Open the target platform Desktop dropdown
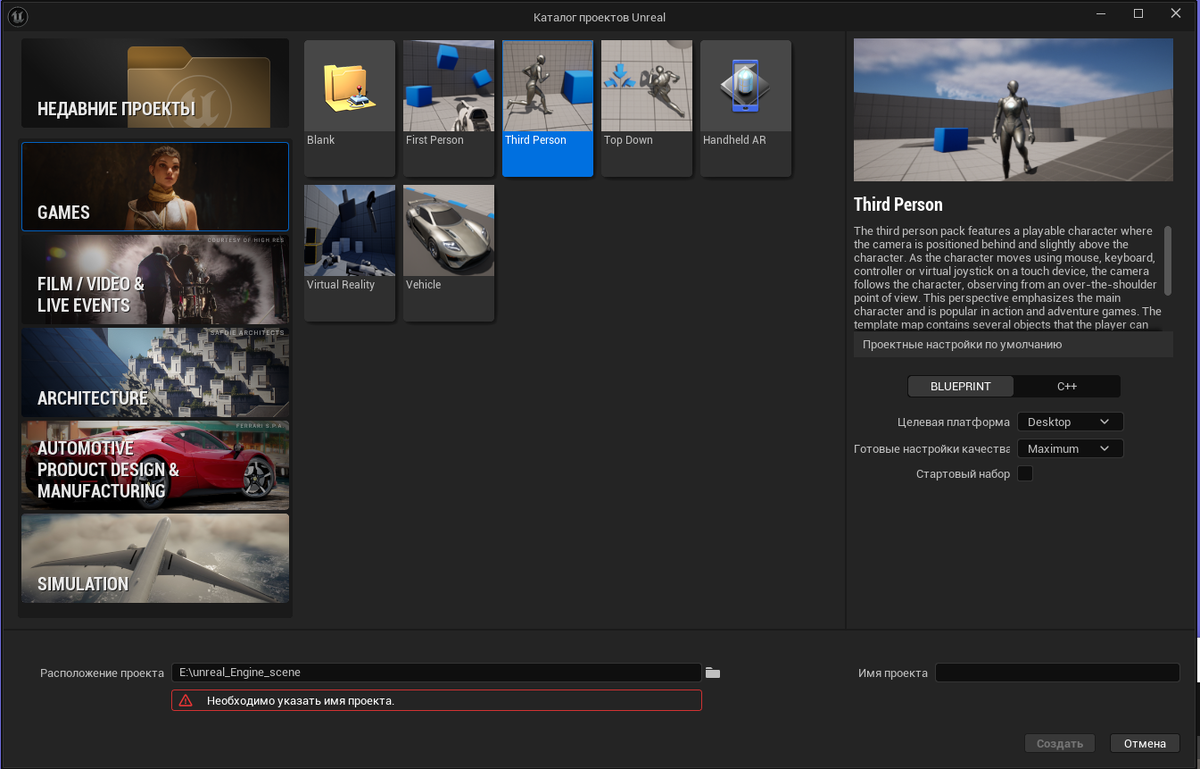 click(1070, 422)
